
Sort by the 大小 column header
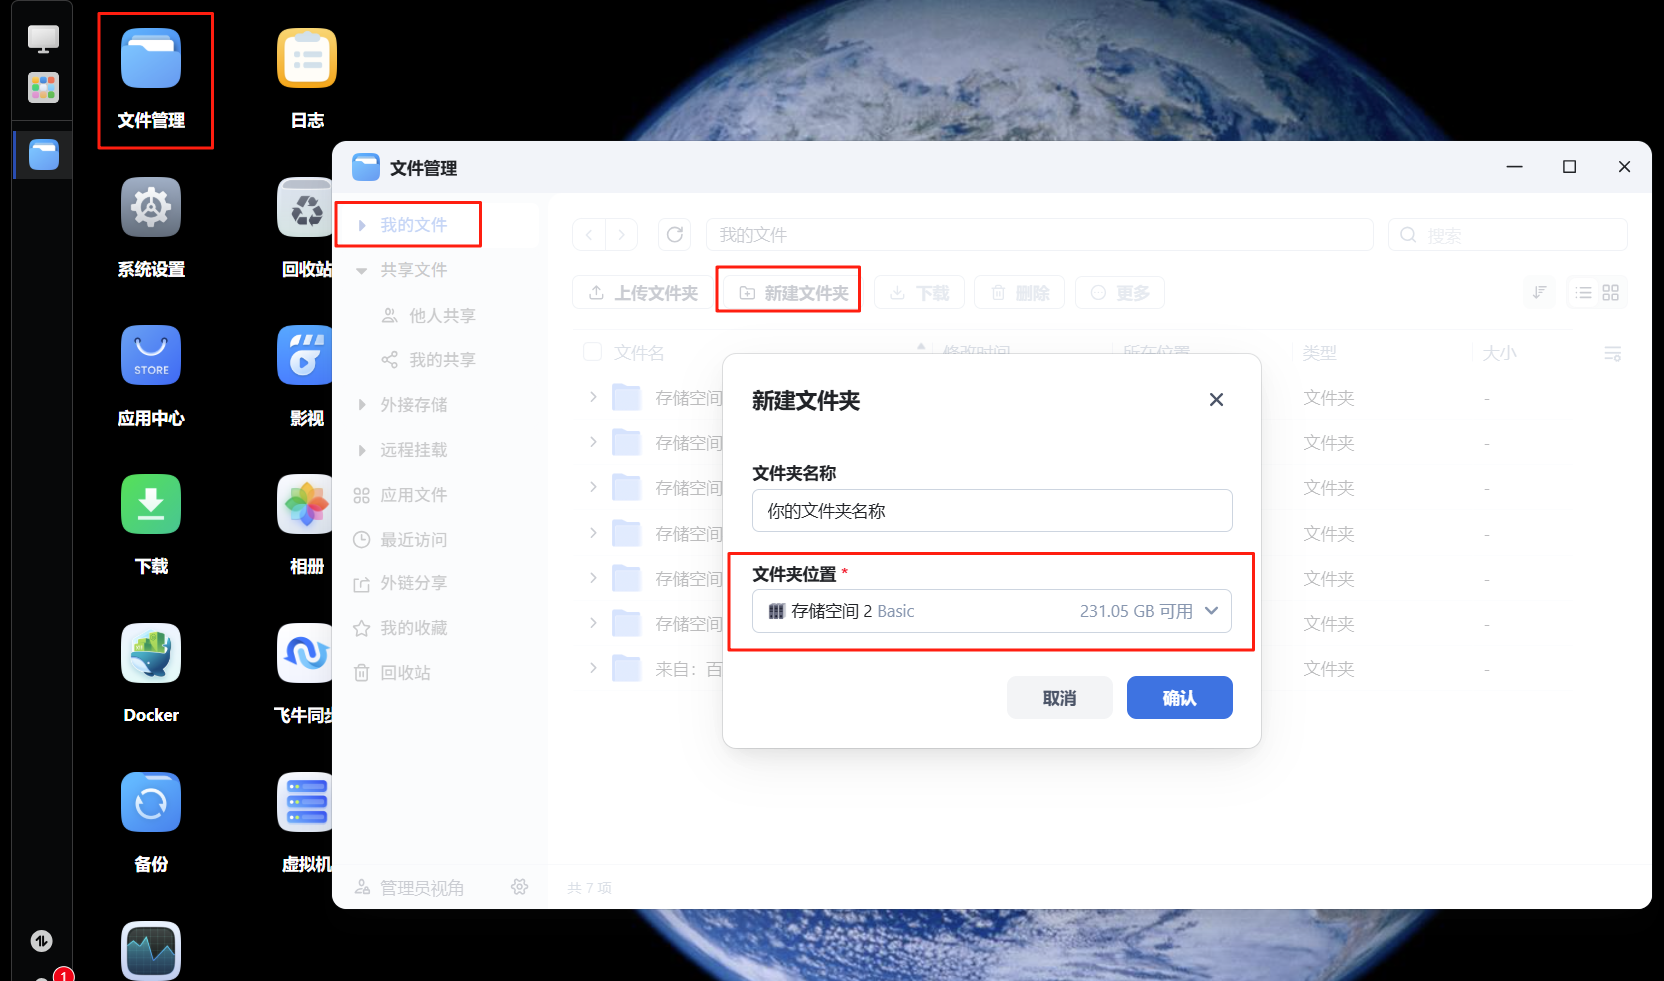[x=1499, y=353]
